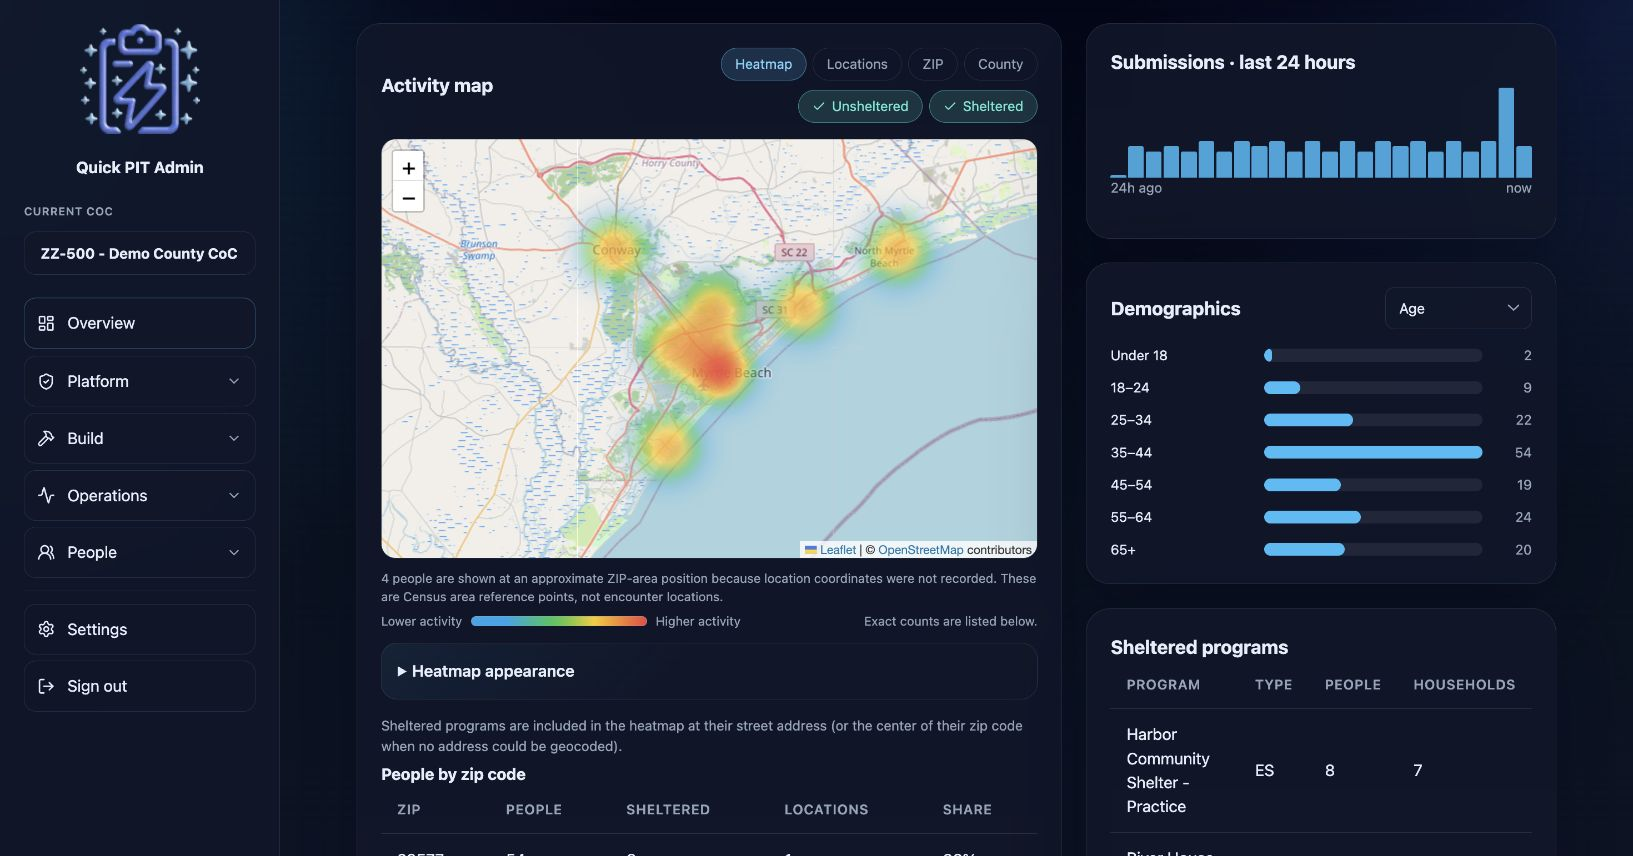The height and width of the screenshot is (856, 1633).
Task: Click the People users icon
Action: point(46,552)
